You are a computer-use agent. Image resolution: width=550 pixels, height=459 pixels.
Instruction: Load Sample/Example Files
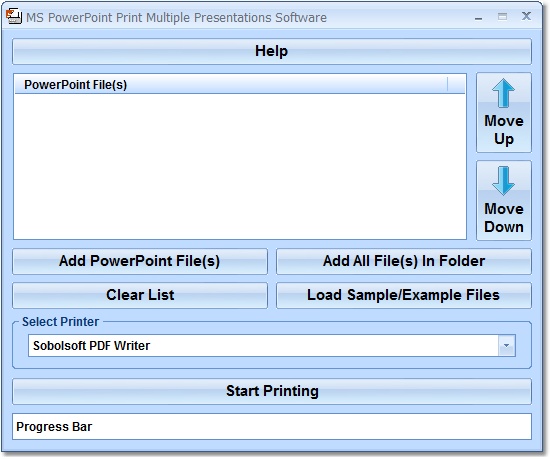pyautogui.click(x=404, y=295)
